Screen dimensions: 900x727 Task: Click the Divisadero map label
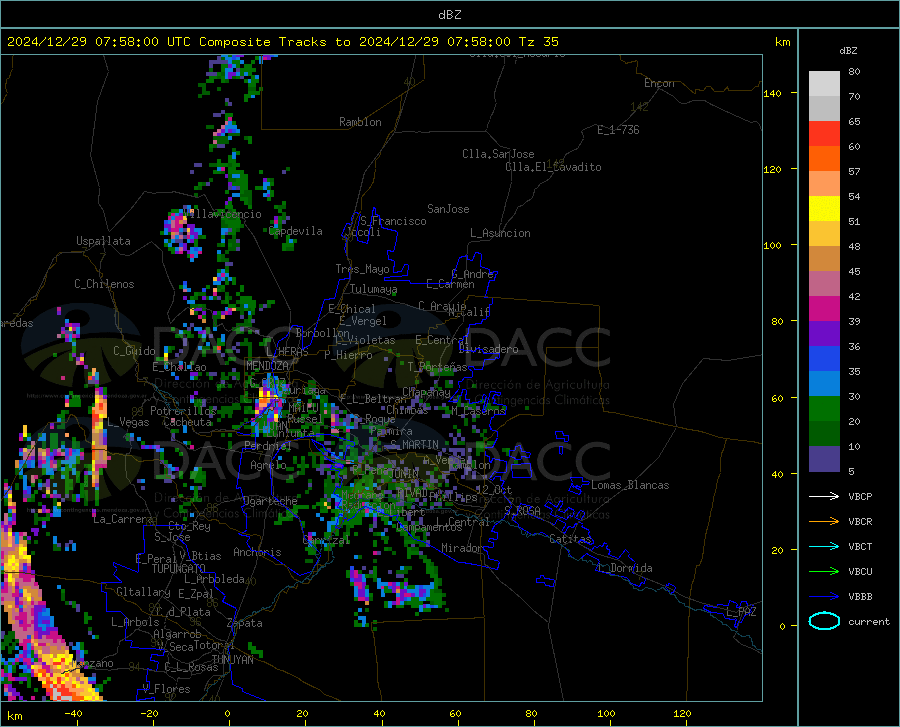pos(488,349)
